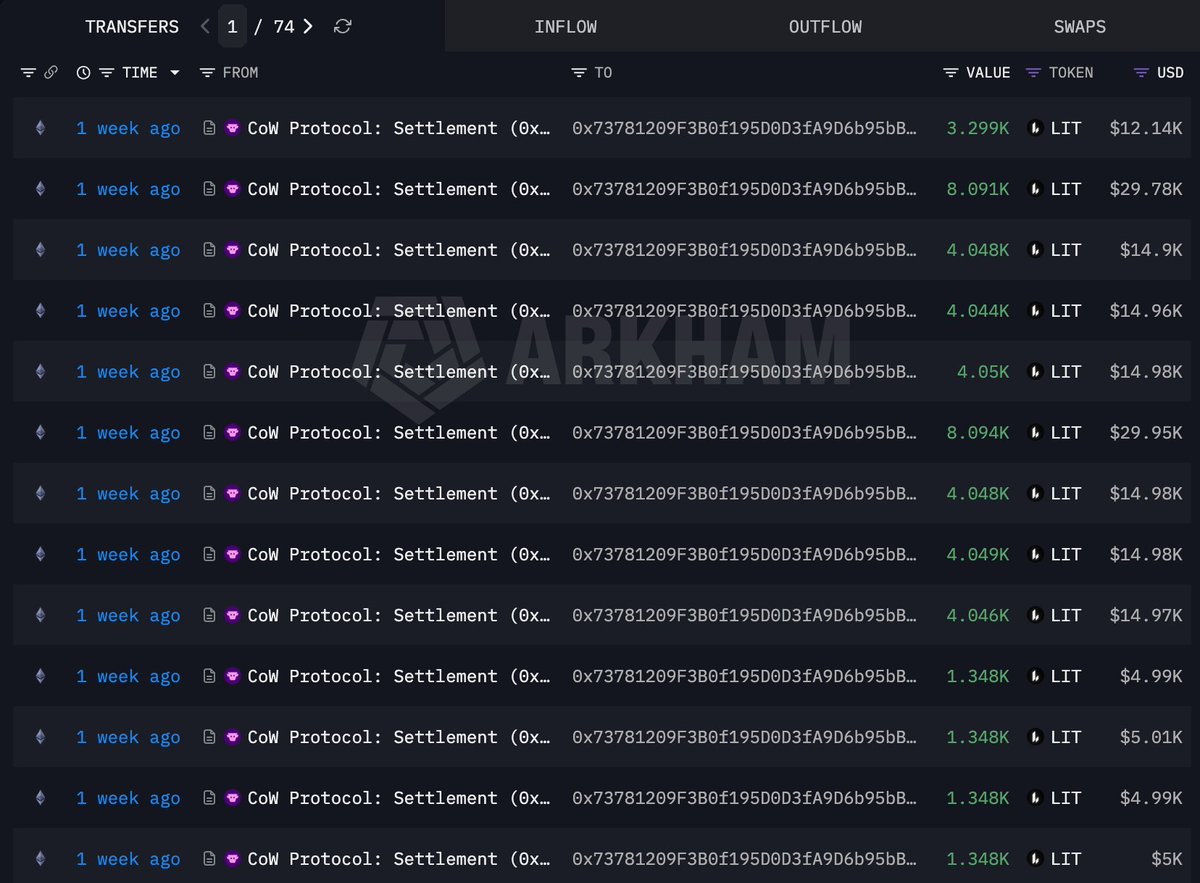Open the SWAPS tab
The width and height of the screenshot is (1200, 883).
click(1080, 27)
